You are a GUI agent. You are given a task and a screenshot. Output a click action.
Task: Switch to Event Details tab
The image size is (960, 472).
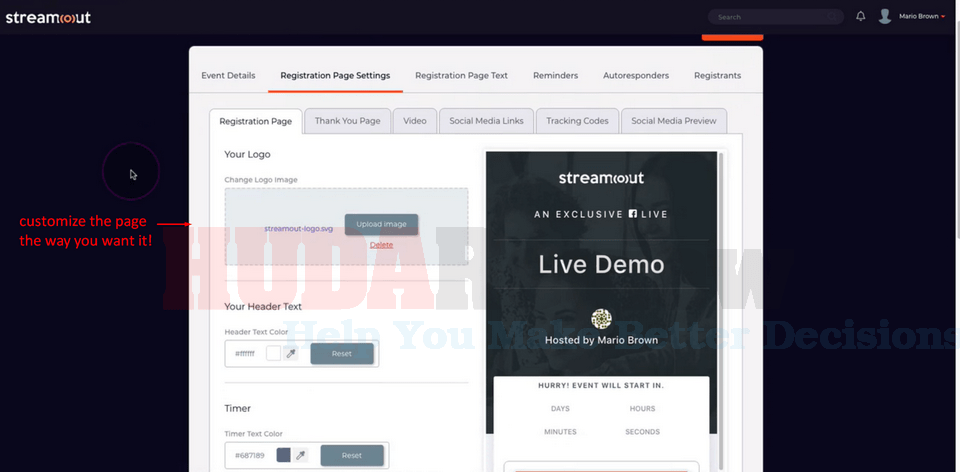point(228,76)
